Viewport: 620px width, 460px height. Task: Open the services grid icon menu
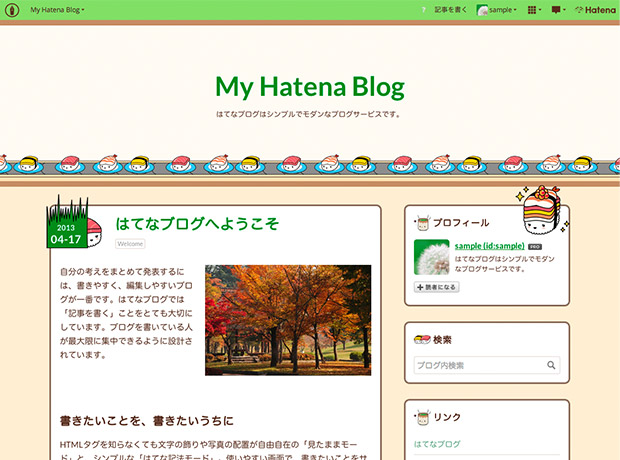coord(534,10)
